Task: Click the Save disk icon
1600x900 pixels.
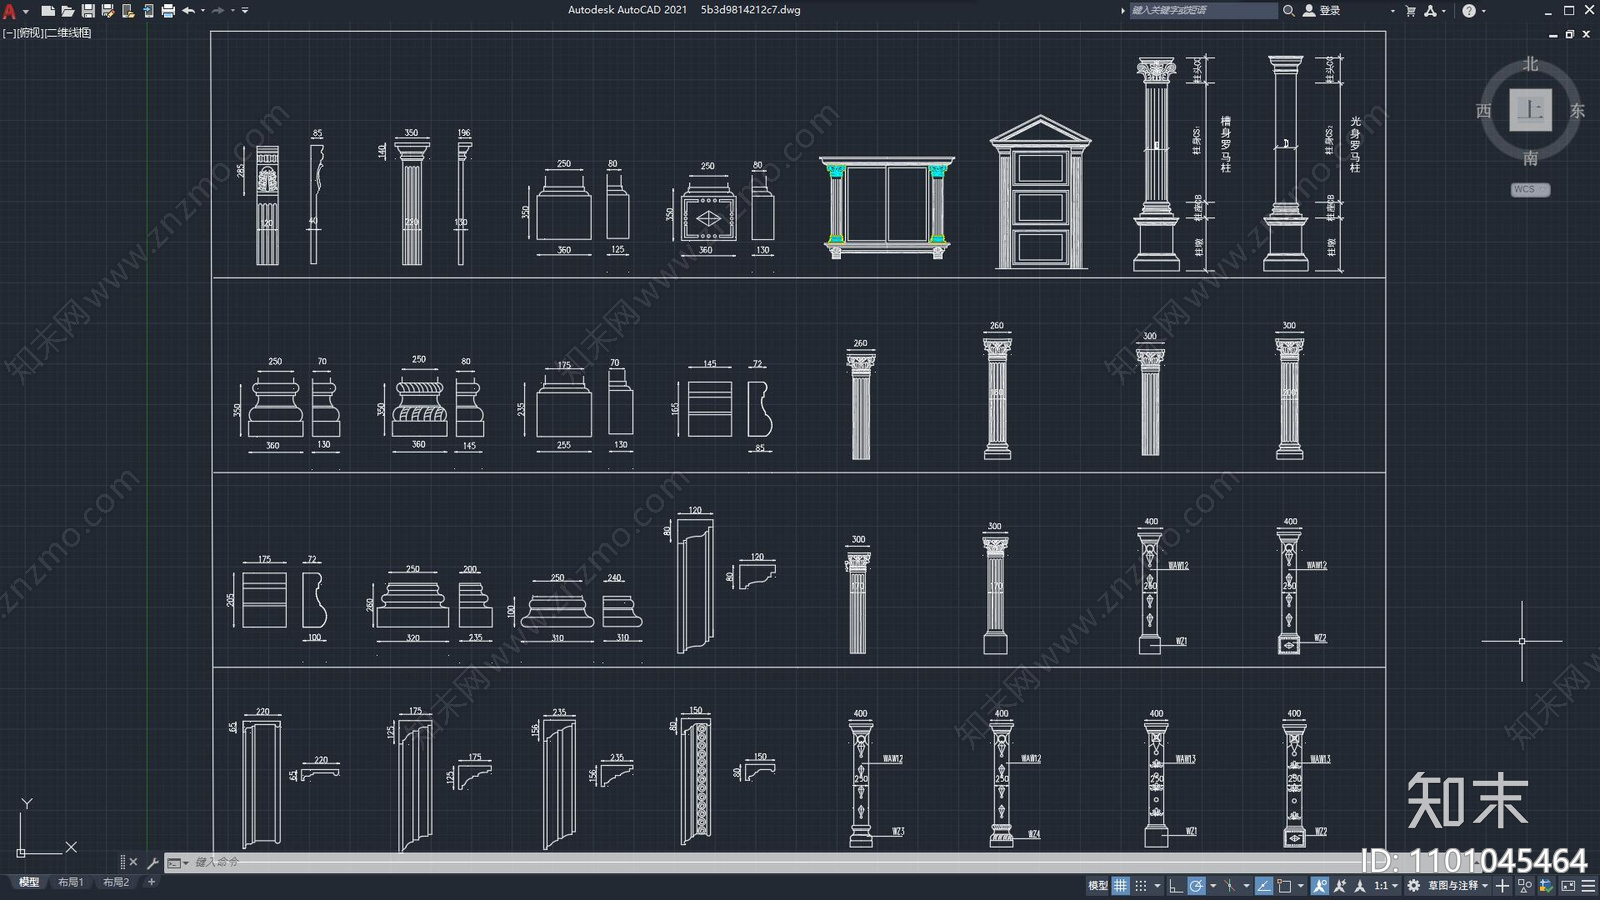Action: pos(88,11)
